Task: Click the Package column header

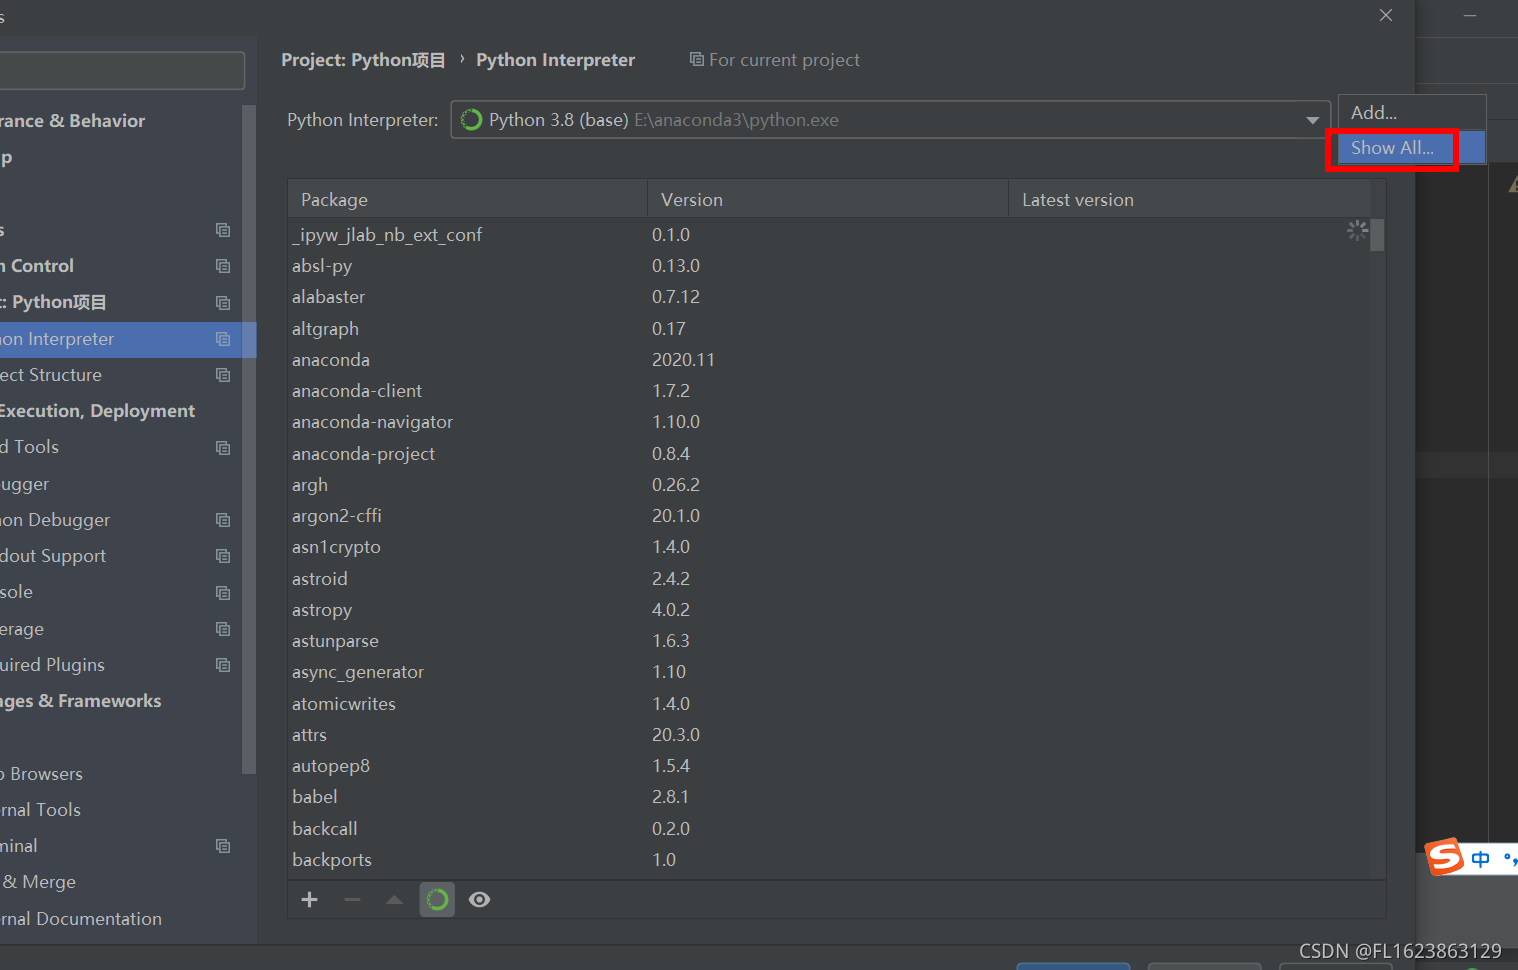Action: click(468, 200)
